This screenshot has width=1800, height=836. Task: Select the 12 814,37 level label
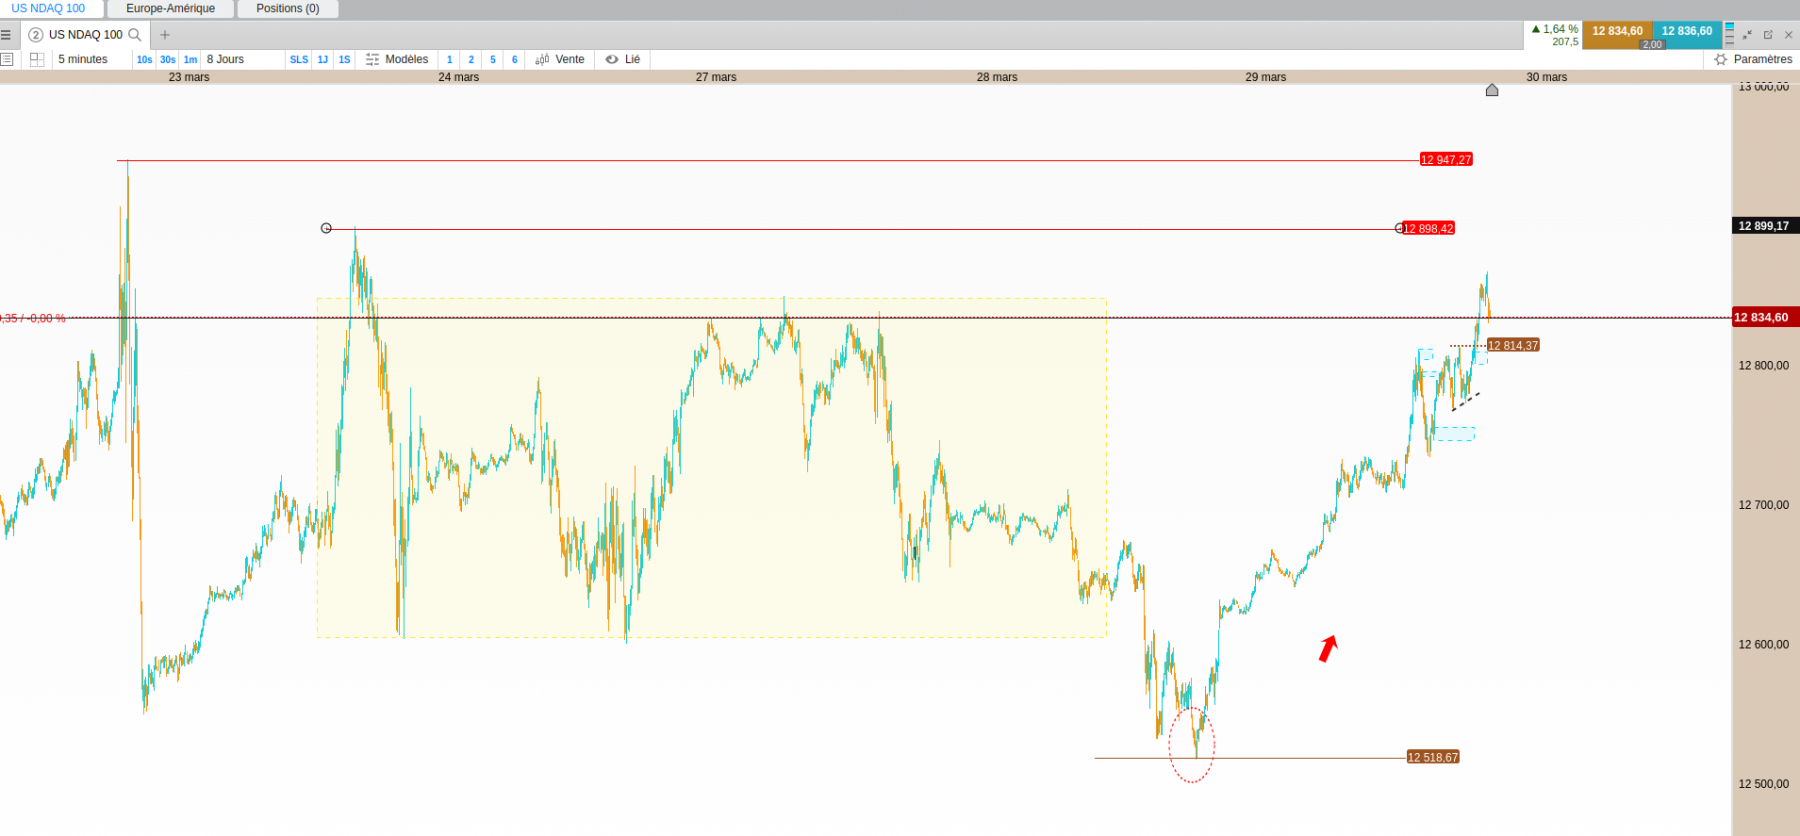pos(1513,346)
